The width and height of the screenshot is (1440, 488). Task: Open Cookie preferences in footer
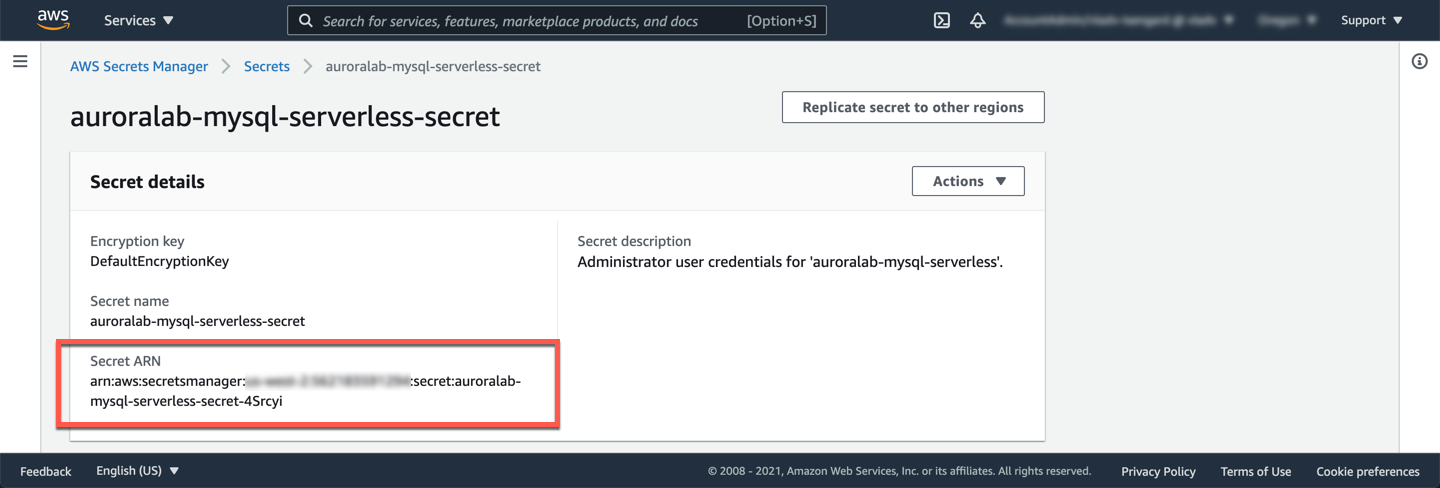[1367, 471]
